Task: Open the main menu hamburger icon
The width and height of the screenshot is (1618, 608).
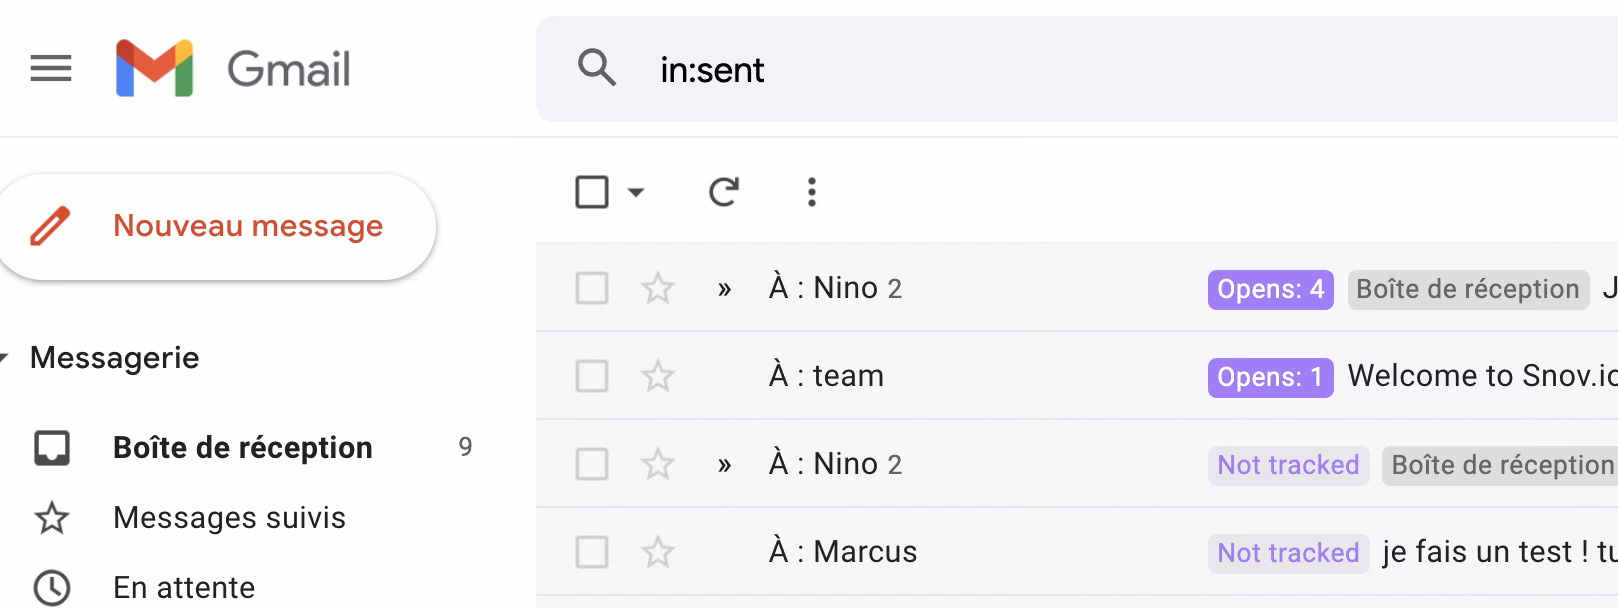Action: pyautogui.click(x=51, y=69)
